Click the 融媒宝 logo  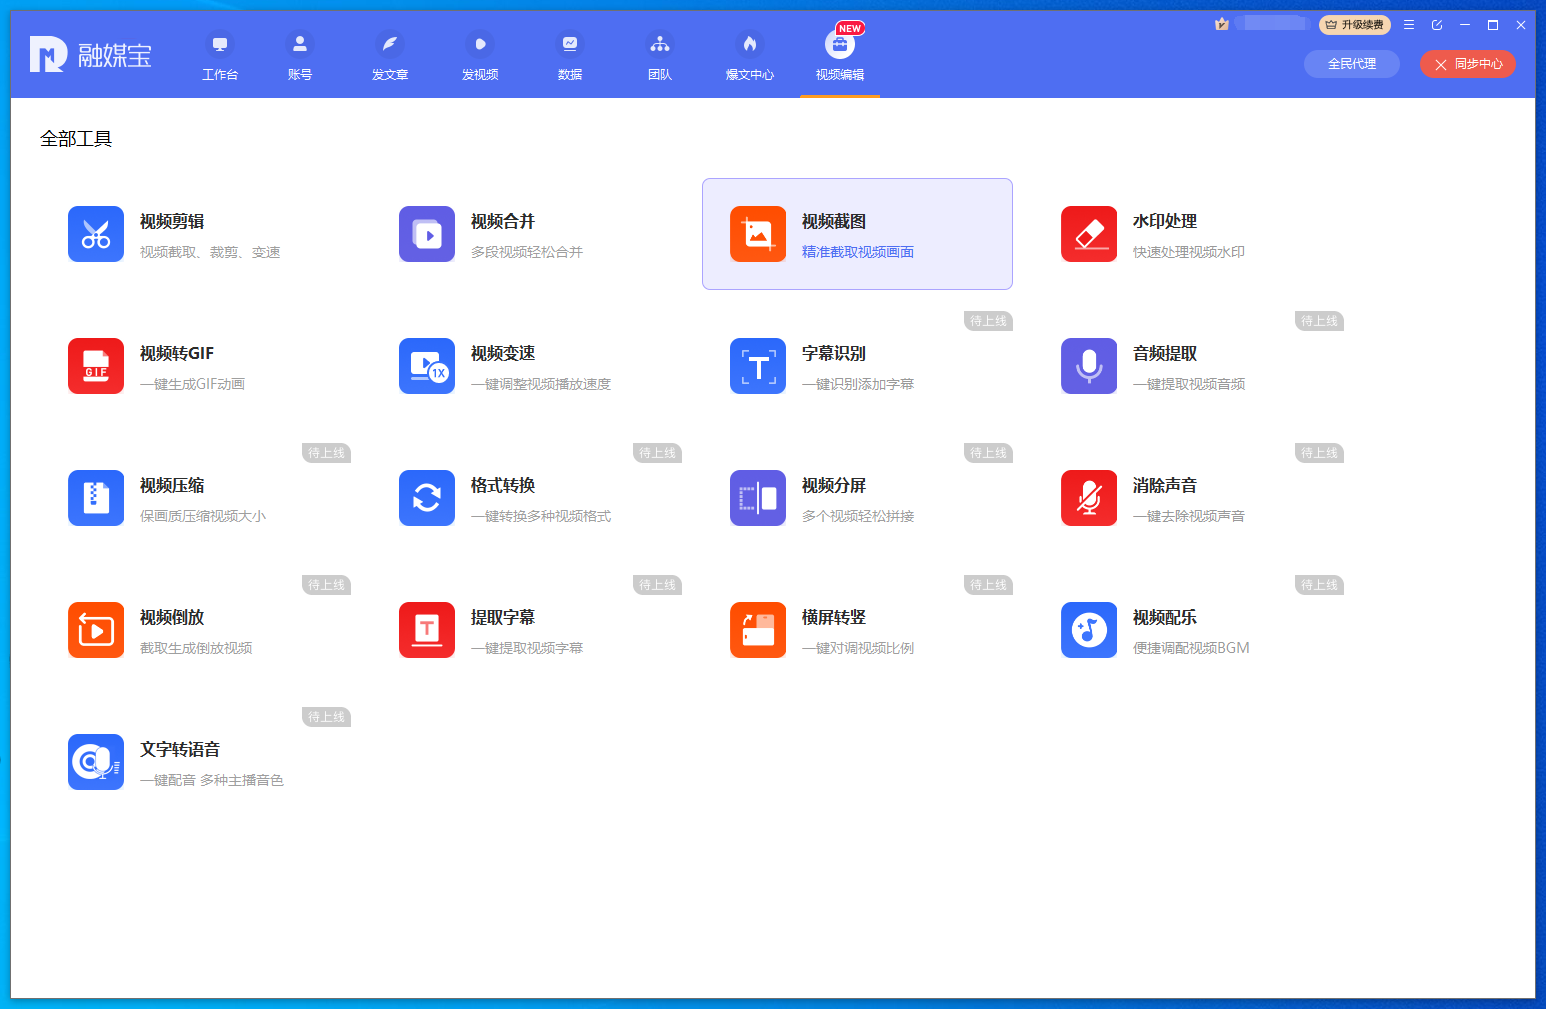click(91, 55)
